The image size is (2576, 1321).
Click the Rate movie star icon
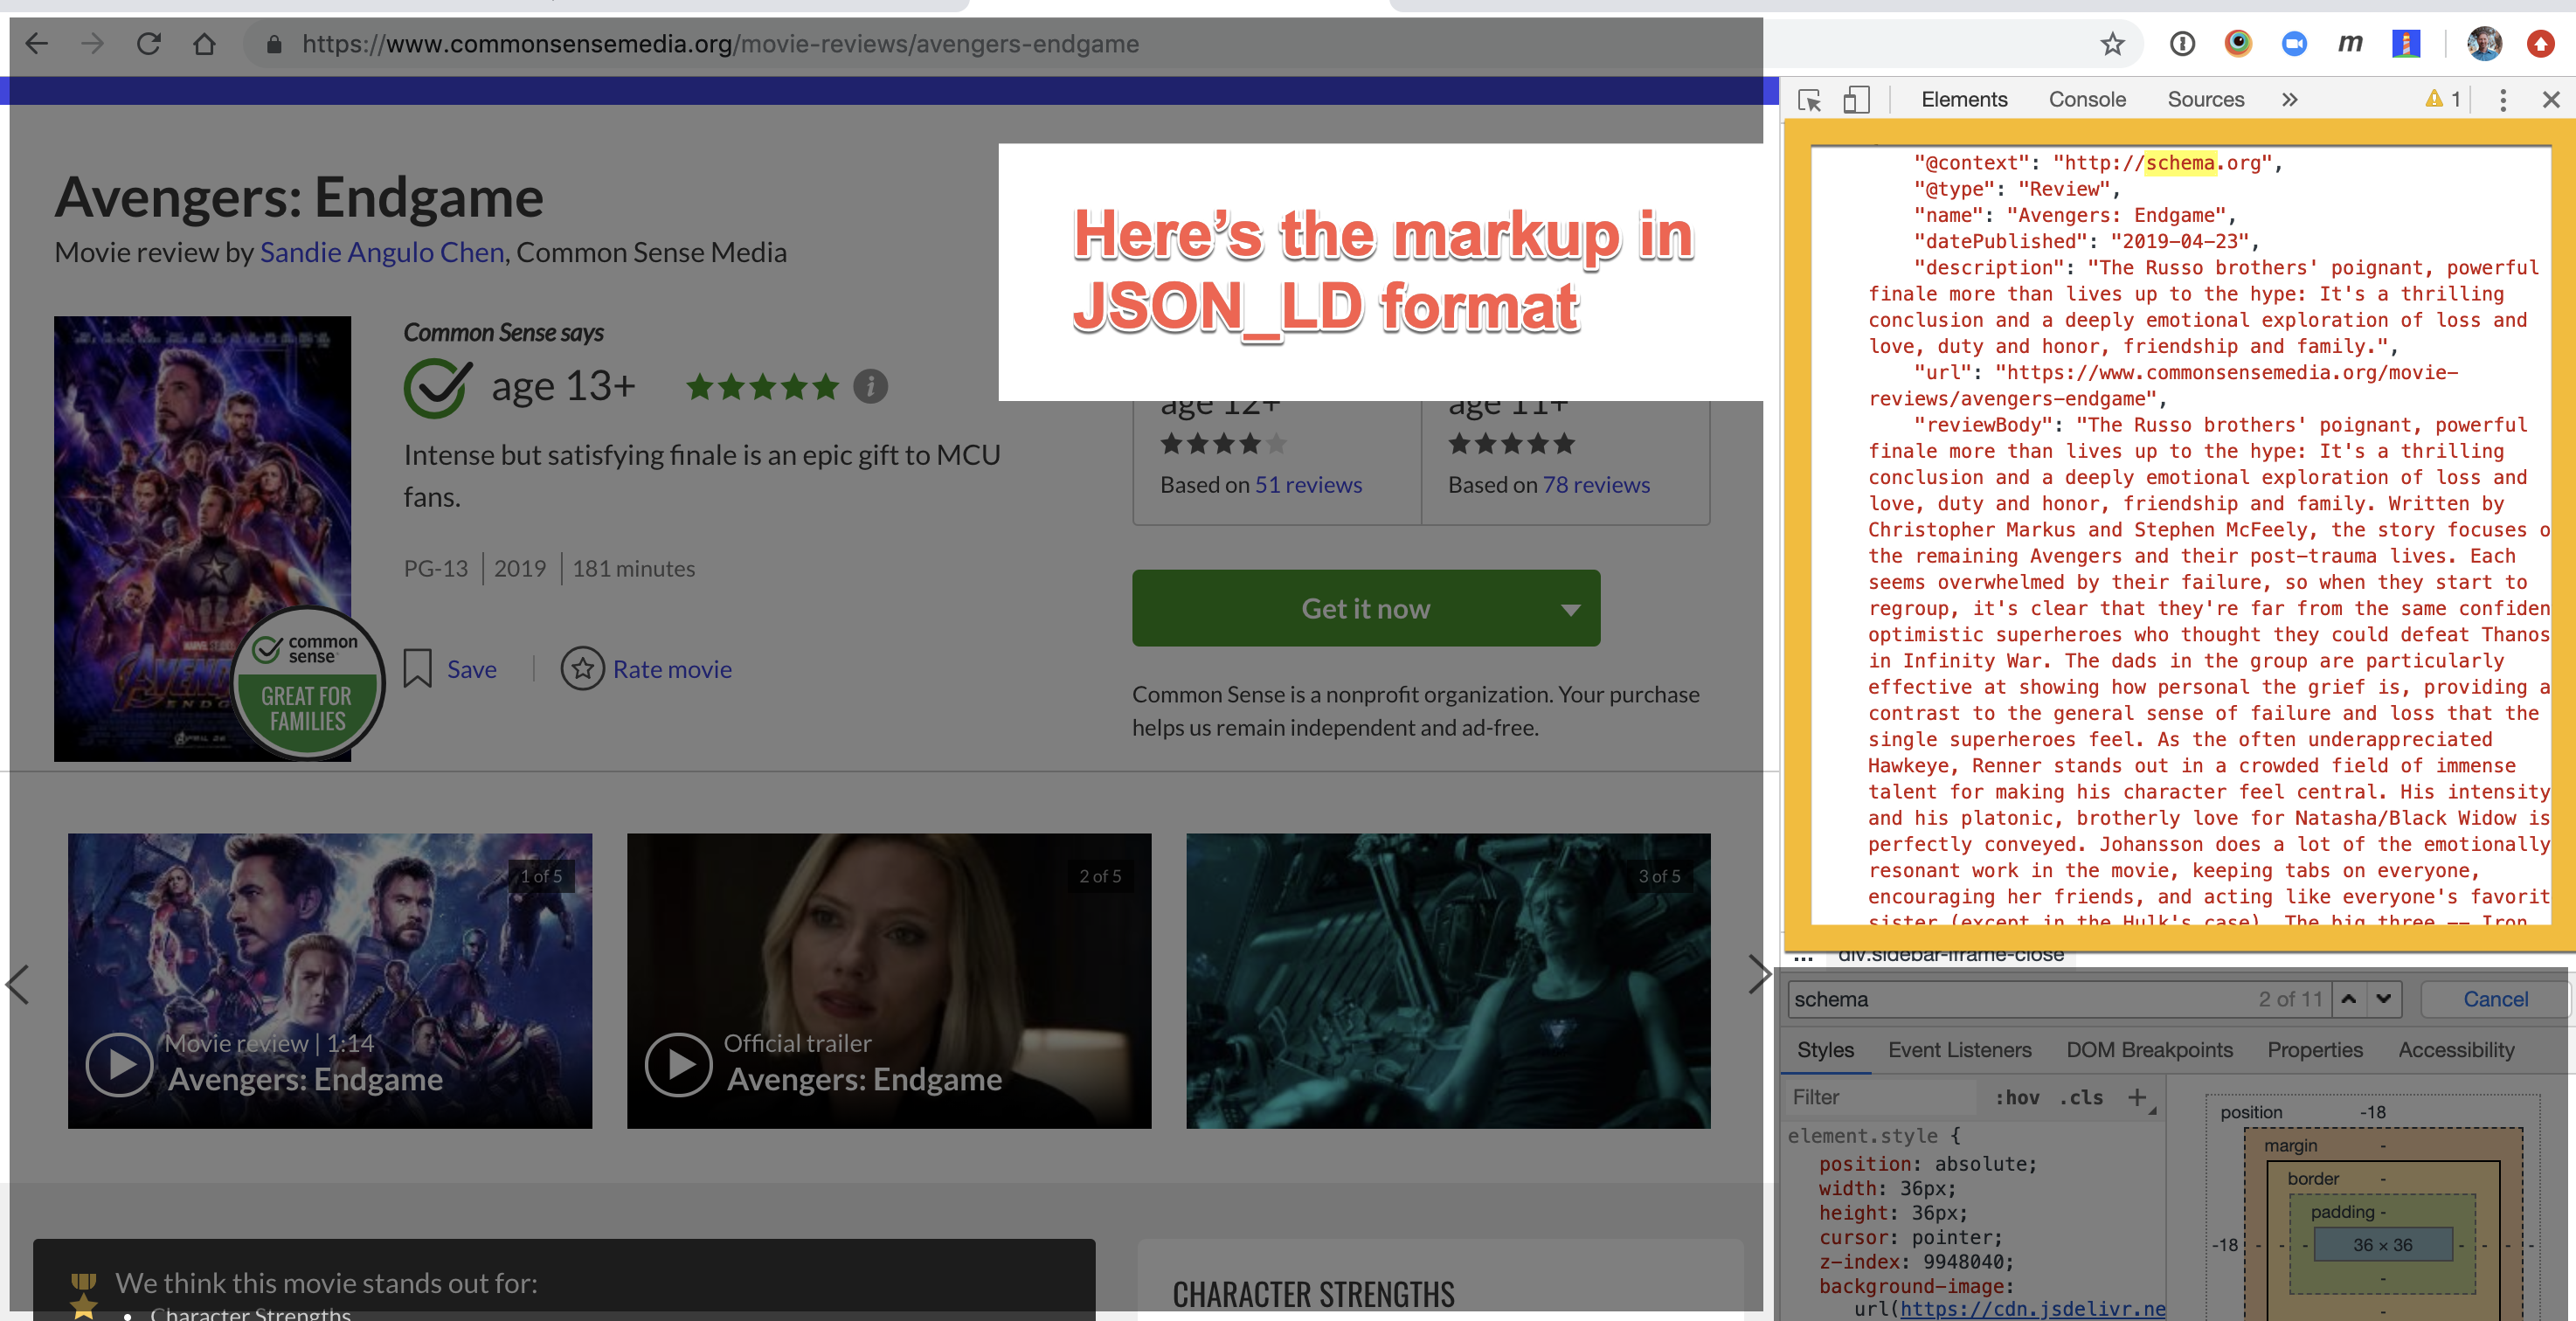[582, 668]
